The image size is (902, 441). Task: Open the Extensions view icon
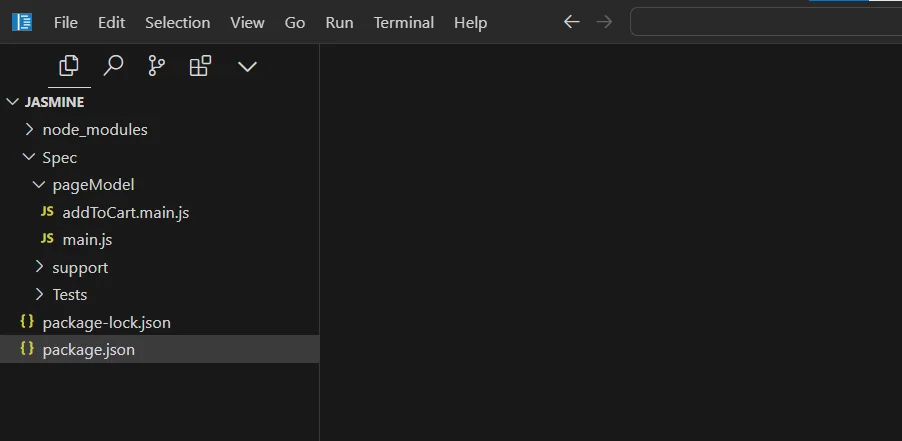(x=201, y=66)
